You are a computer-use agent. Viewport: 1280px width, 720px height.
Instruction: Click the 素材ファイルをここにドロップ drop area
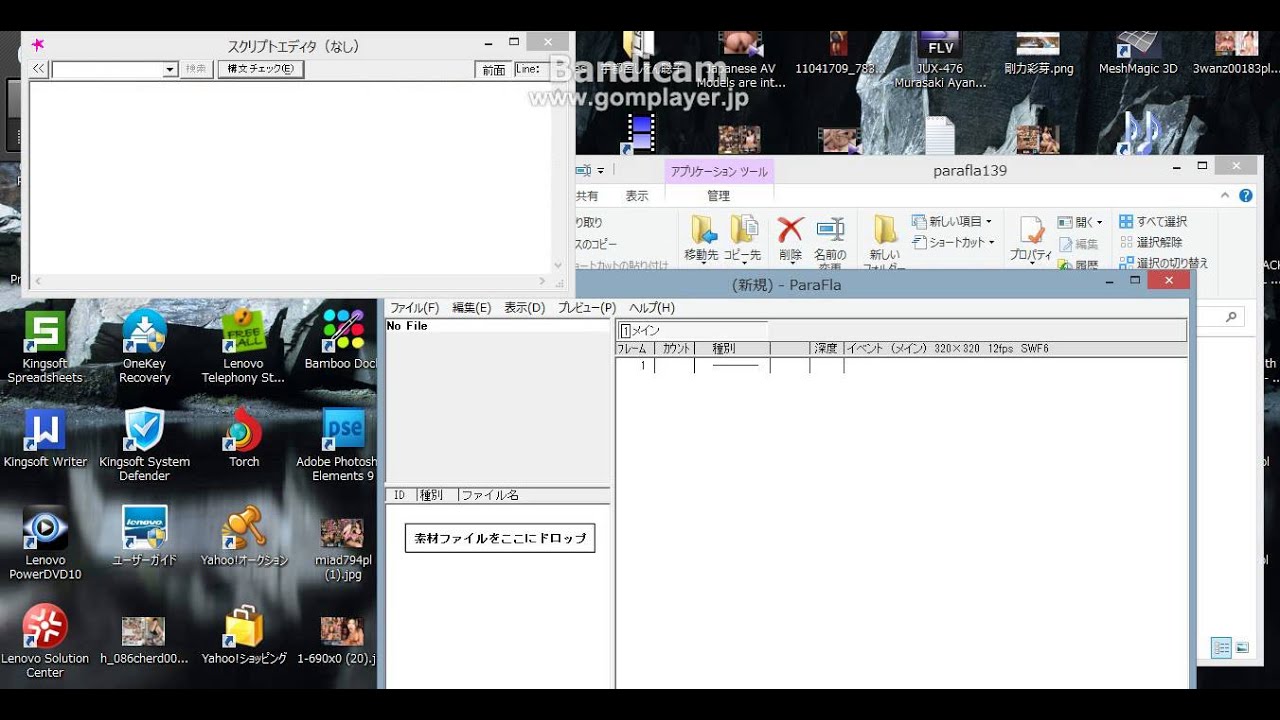coord(500,538)
